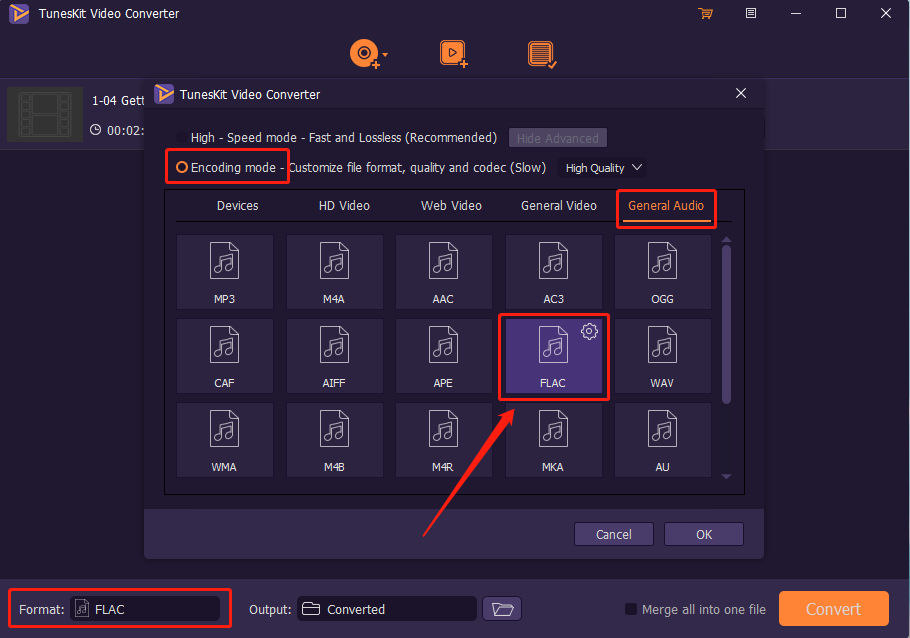Close the format selection dialog

[x=741, y=93]
